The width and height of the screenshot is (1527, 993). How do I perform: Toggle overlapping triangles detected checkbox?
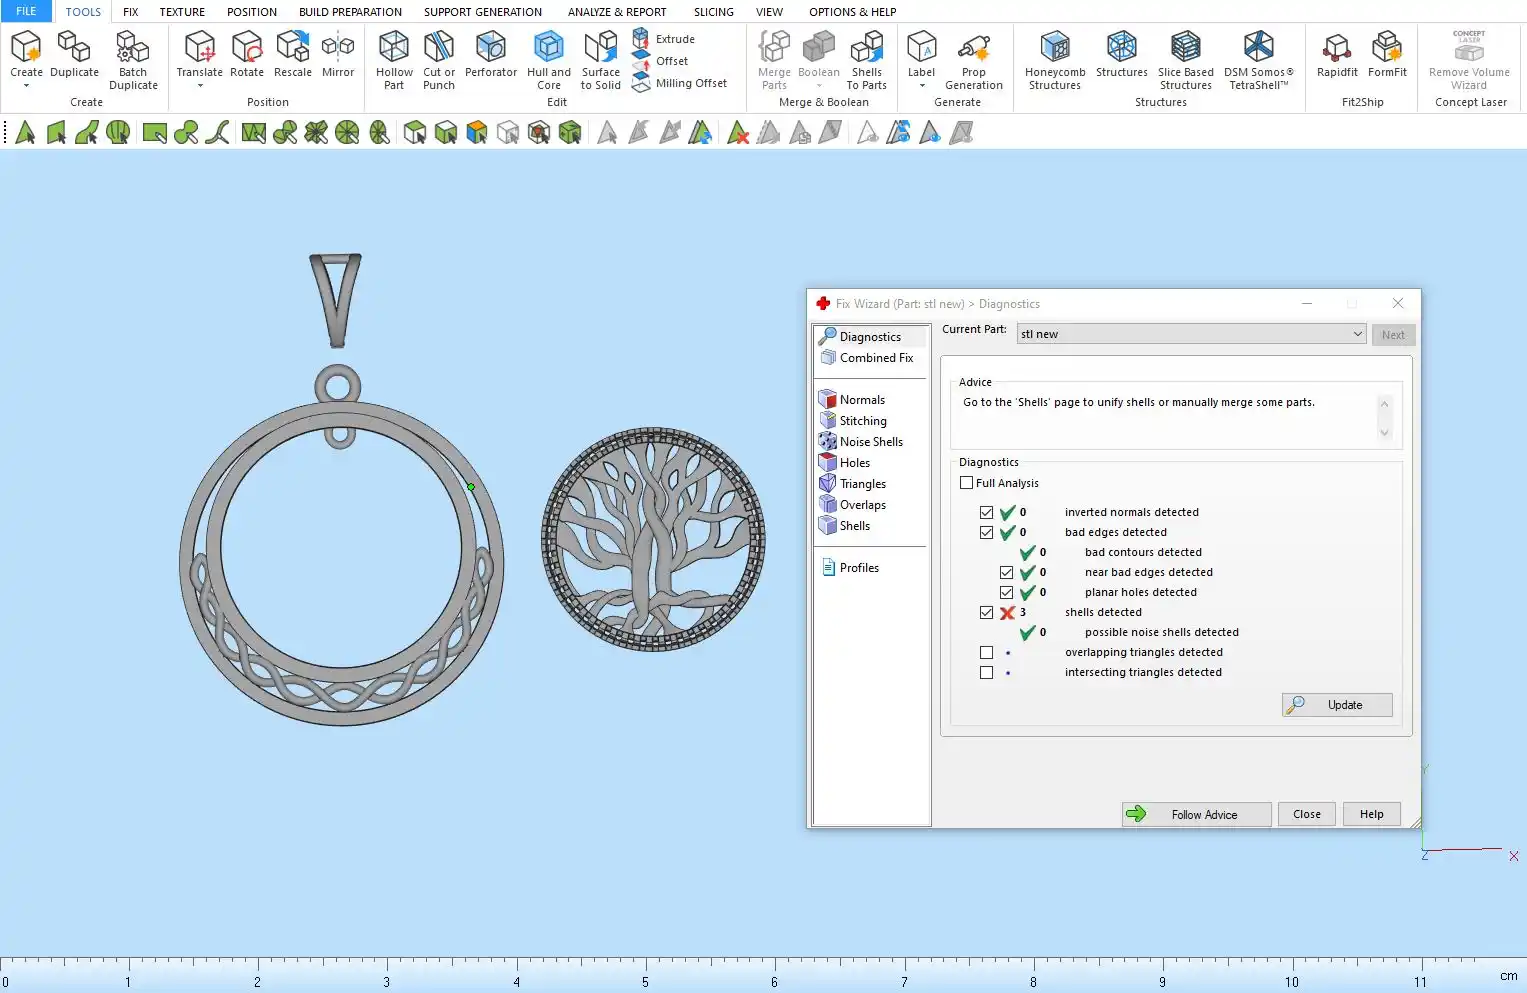(987, 653)
